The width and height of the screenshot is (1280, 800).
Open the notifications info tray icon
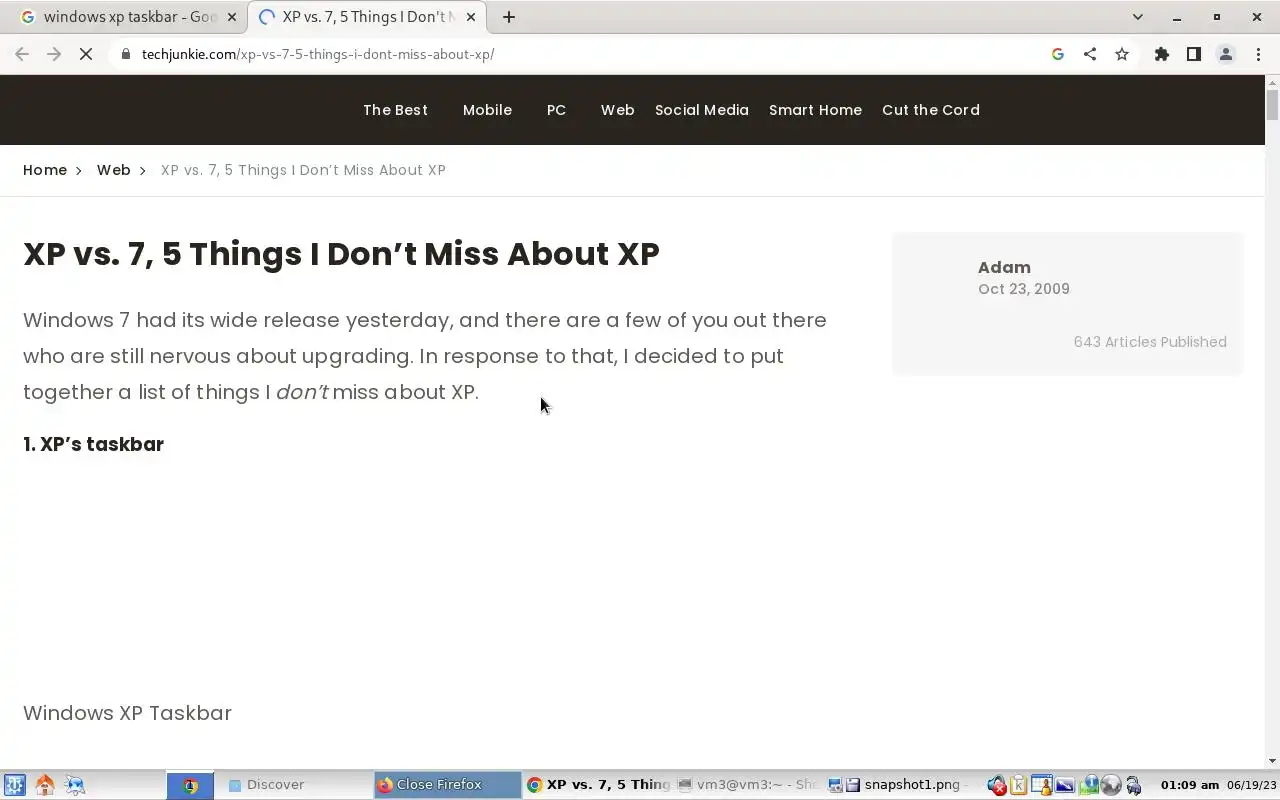tap(1089, 785)
